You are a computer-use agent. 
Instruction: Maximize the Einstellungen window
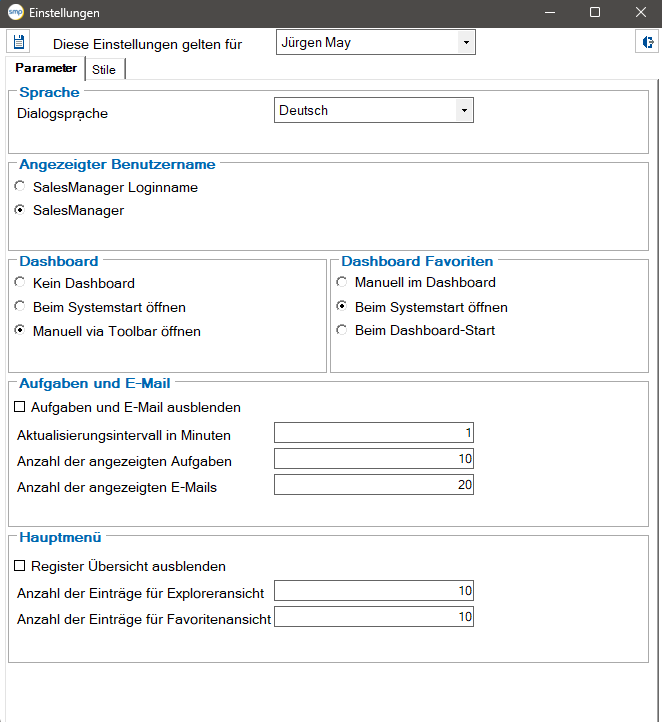(595, 12)
